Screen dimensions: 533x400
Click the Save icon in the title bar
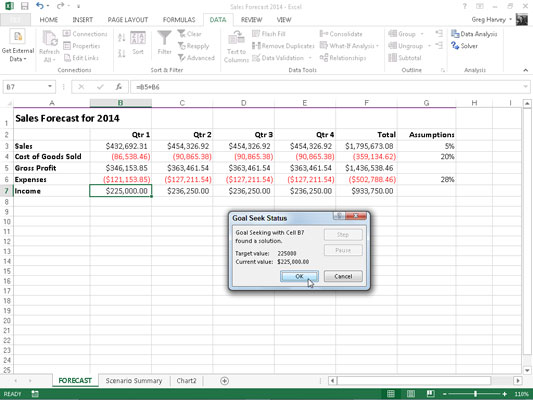click(24, 6)
